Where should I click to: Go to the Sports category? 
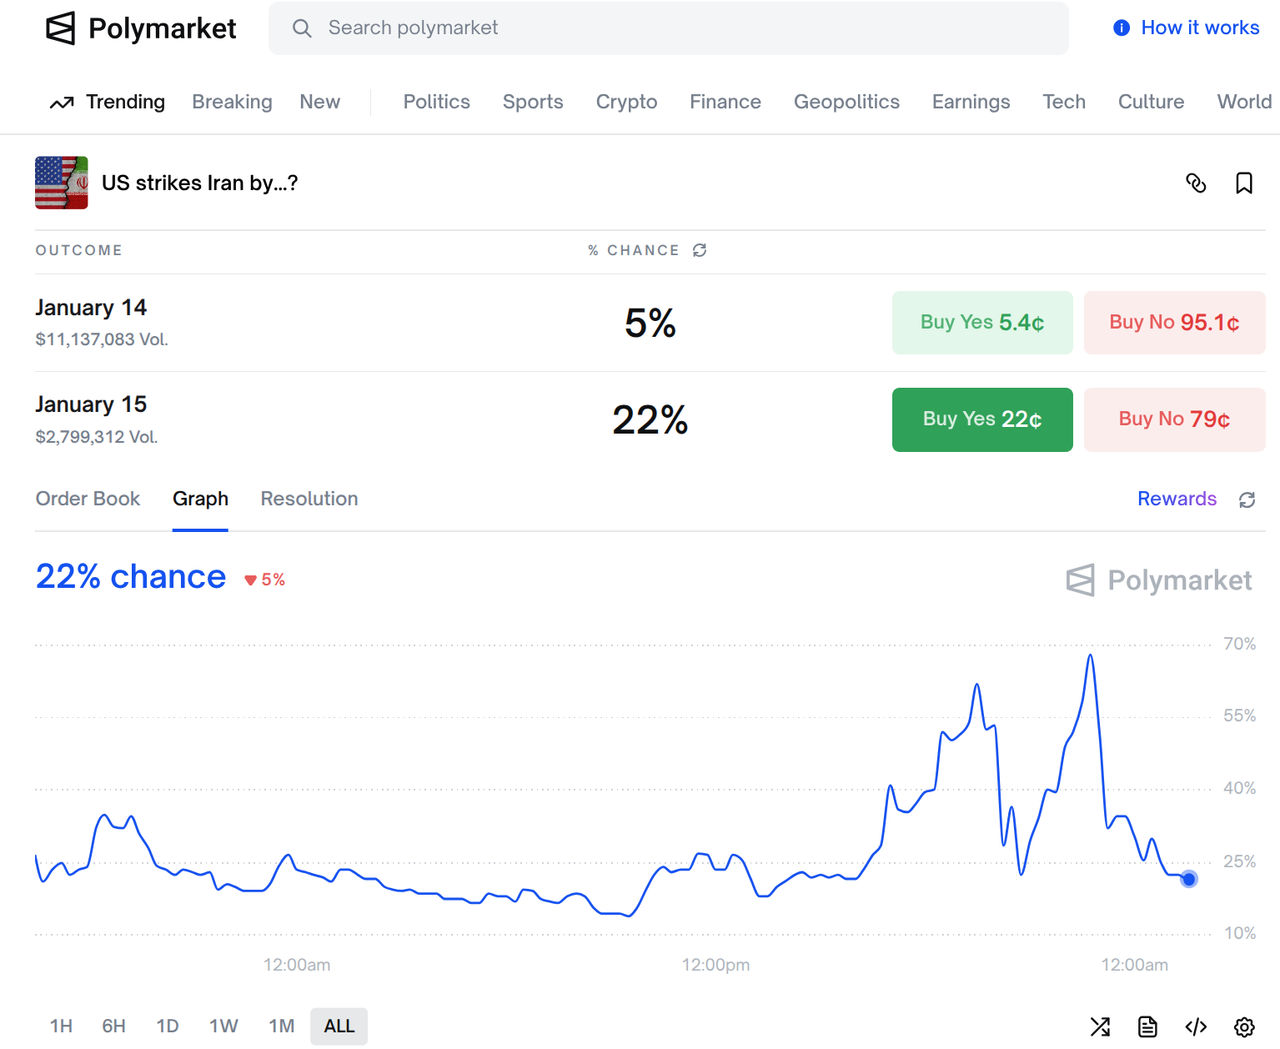[x=533, y=102]
